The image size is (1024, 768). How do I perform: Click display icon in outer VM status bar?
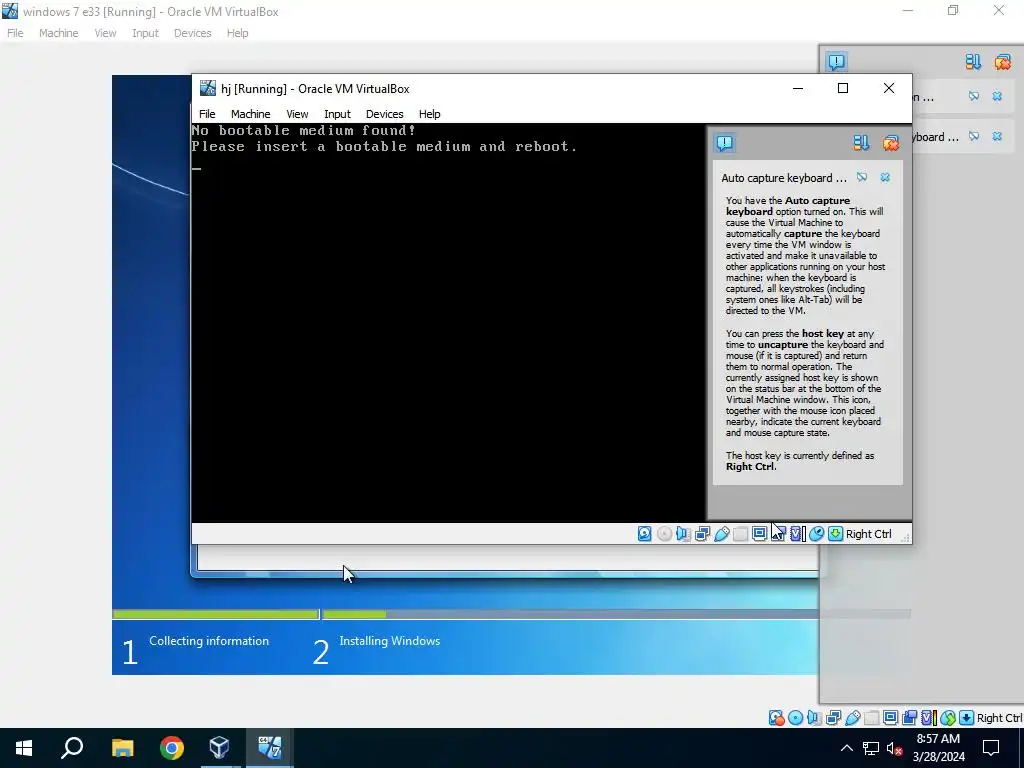pos(890,718)
